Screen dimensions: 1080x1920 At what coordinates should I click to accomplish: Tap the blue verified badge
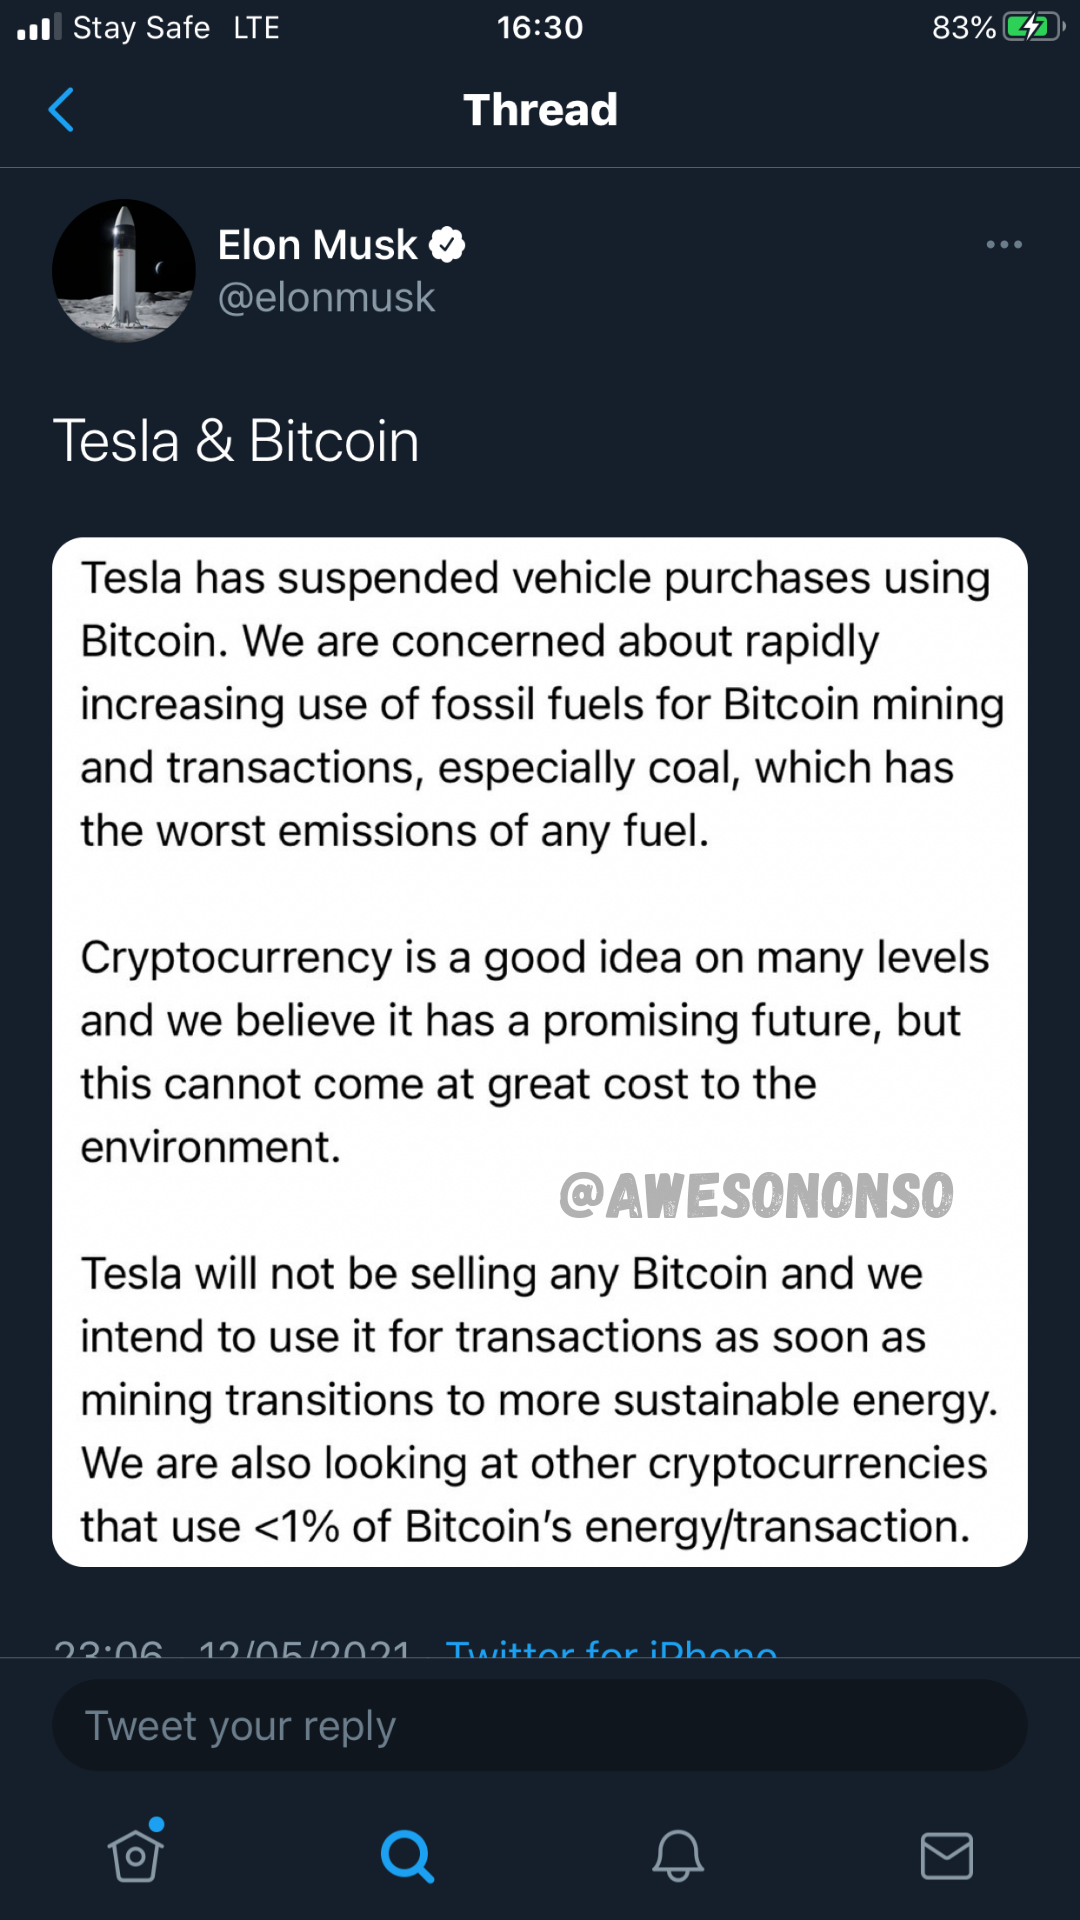(x=447, y=245)
